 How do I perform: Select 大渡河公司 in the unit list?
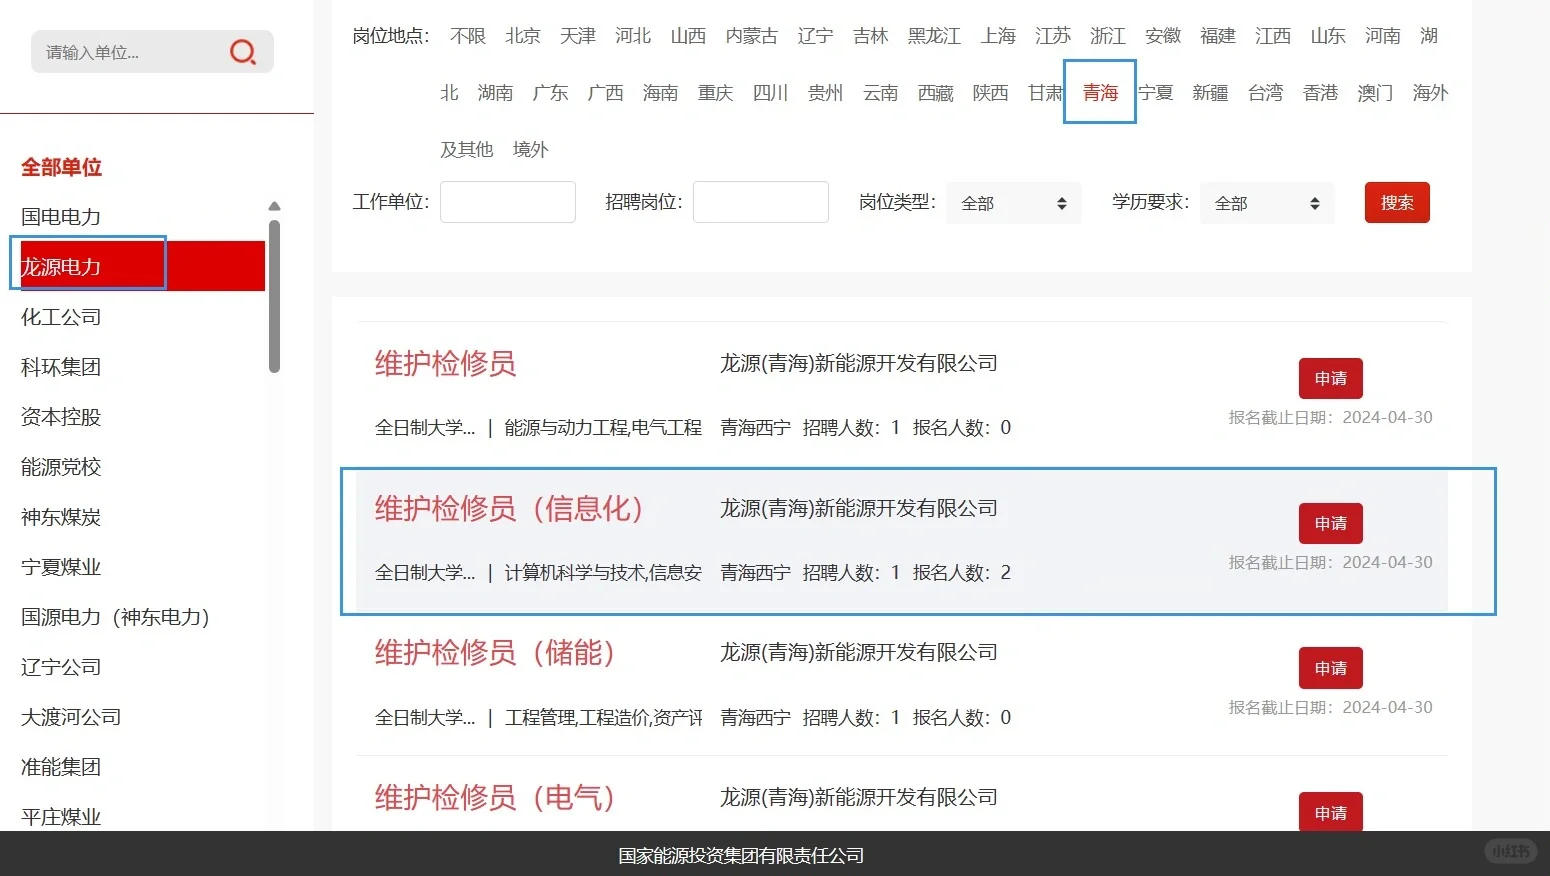click(71, 717)
